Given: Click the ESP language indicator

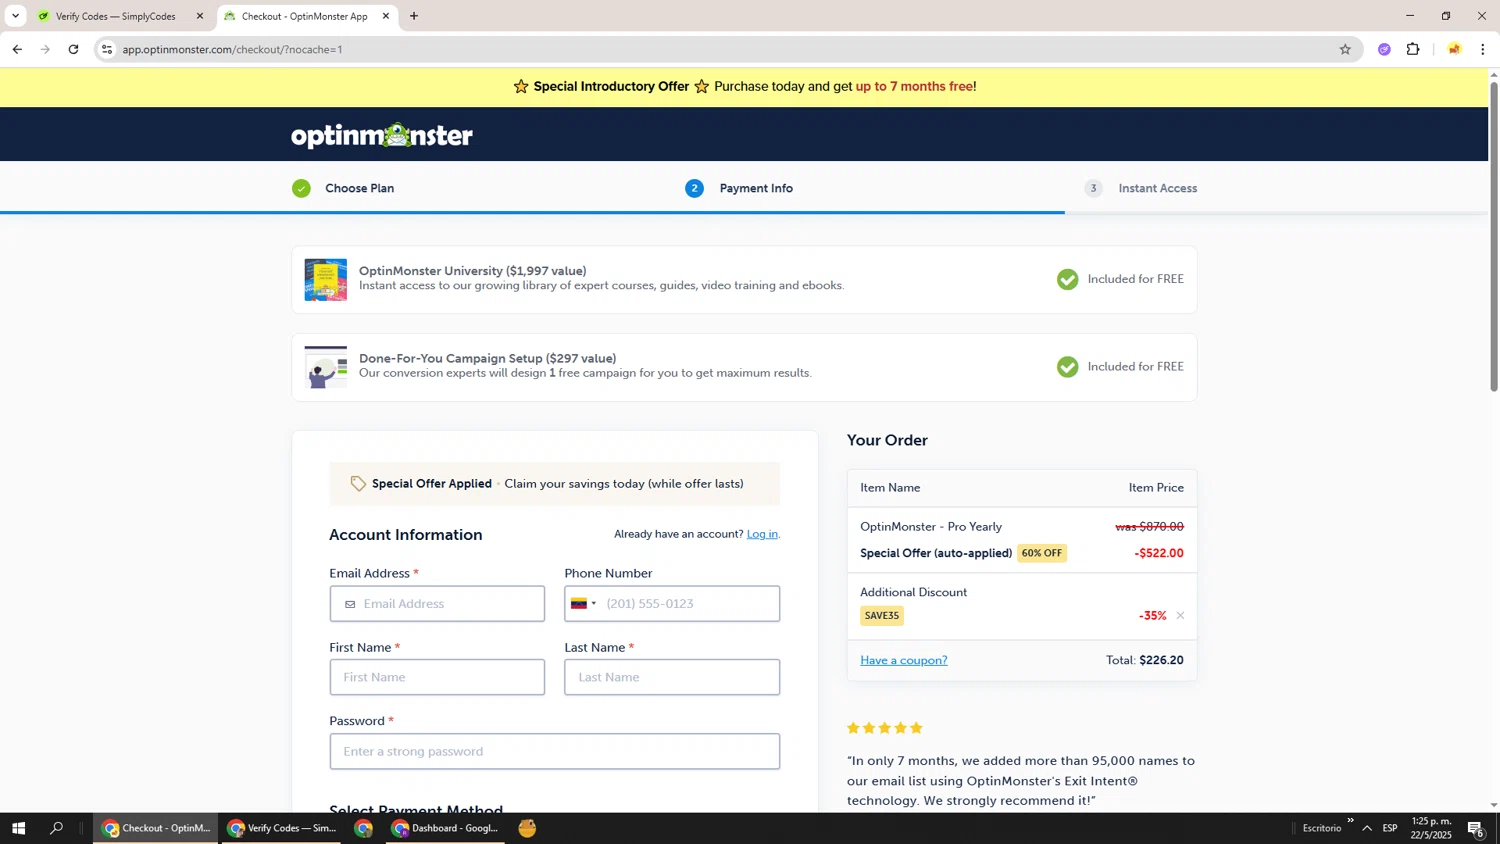Looking at the screenshot, I should pos(1390,828).
